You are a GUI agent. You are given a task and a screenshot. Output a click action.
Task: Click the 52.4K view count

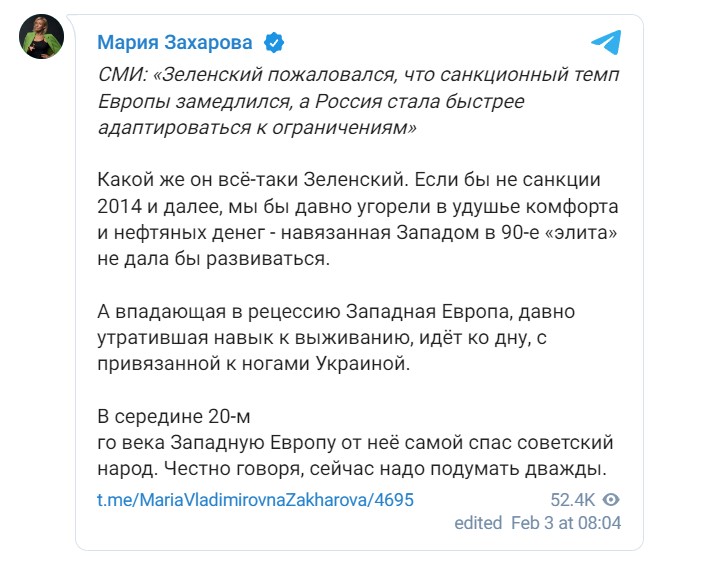(573, 499)
